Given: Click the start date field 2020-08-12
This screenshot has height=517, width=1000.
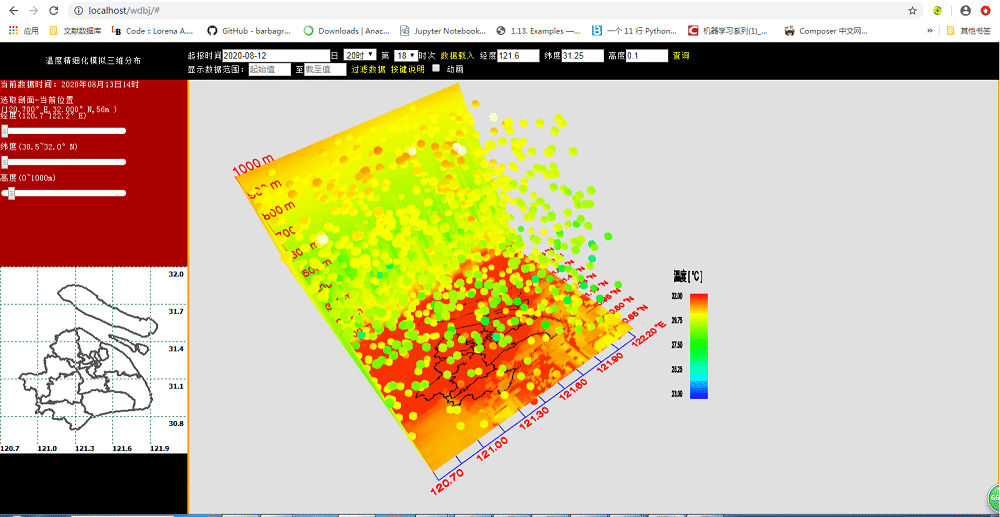Looking at the screenshot, I should pos(275,56).
